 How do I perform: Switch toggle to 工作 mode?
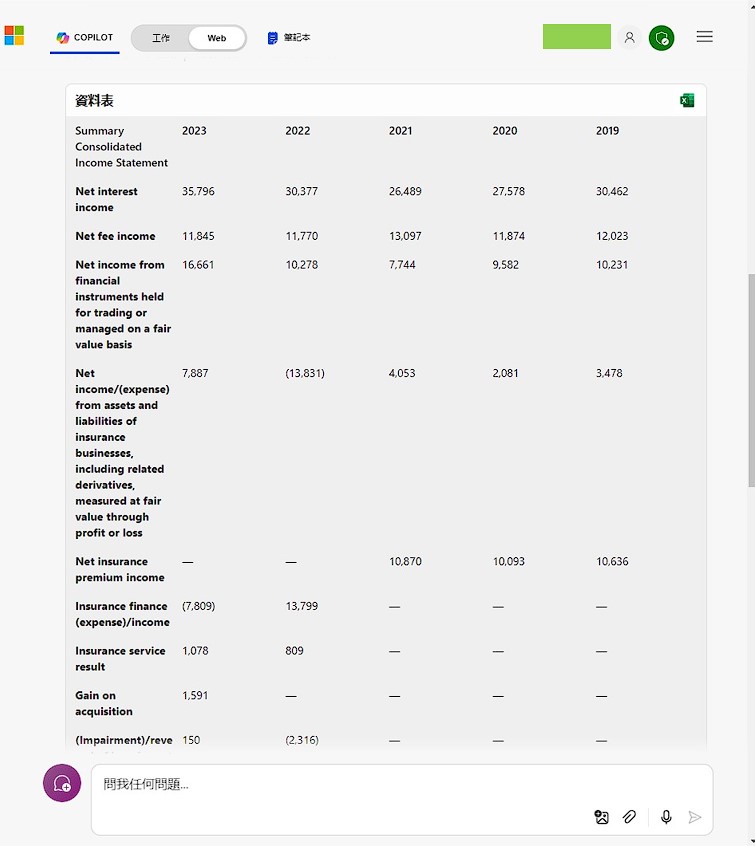[161, 38]
